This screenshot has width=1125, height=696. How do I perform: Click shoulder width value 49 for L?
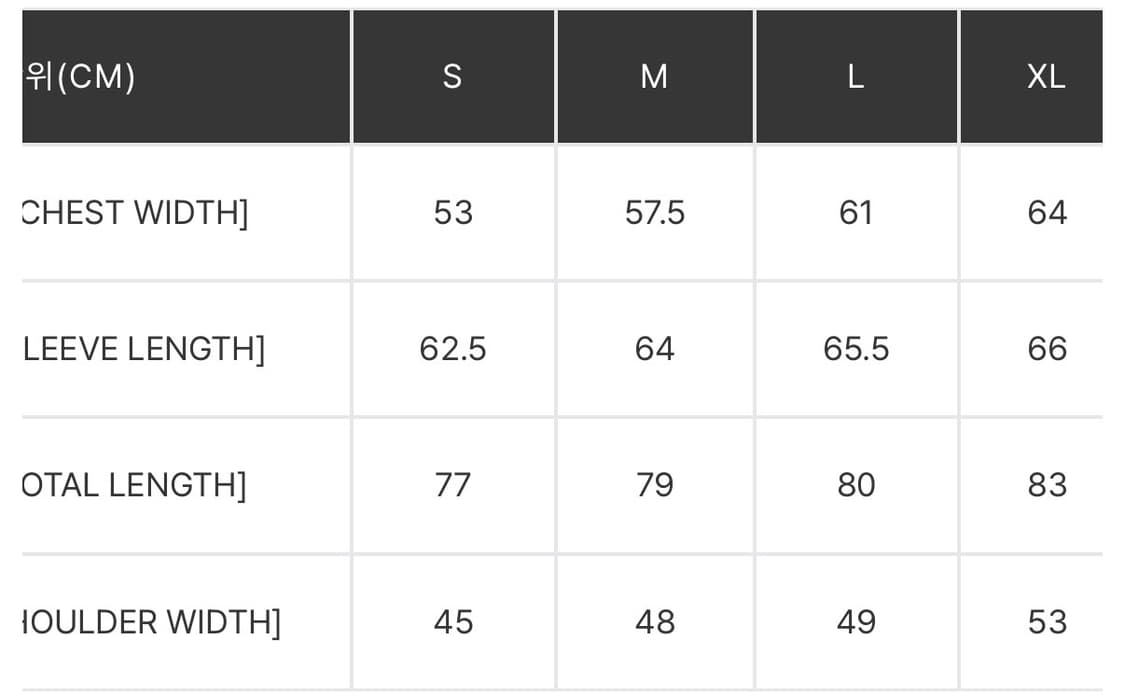856,622
